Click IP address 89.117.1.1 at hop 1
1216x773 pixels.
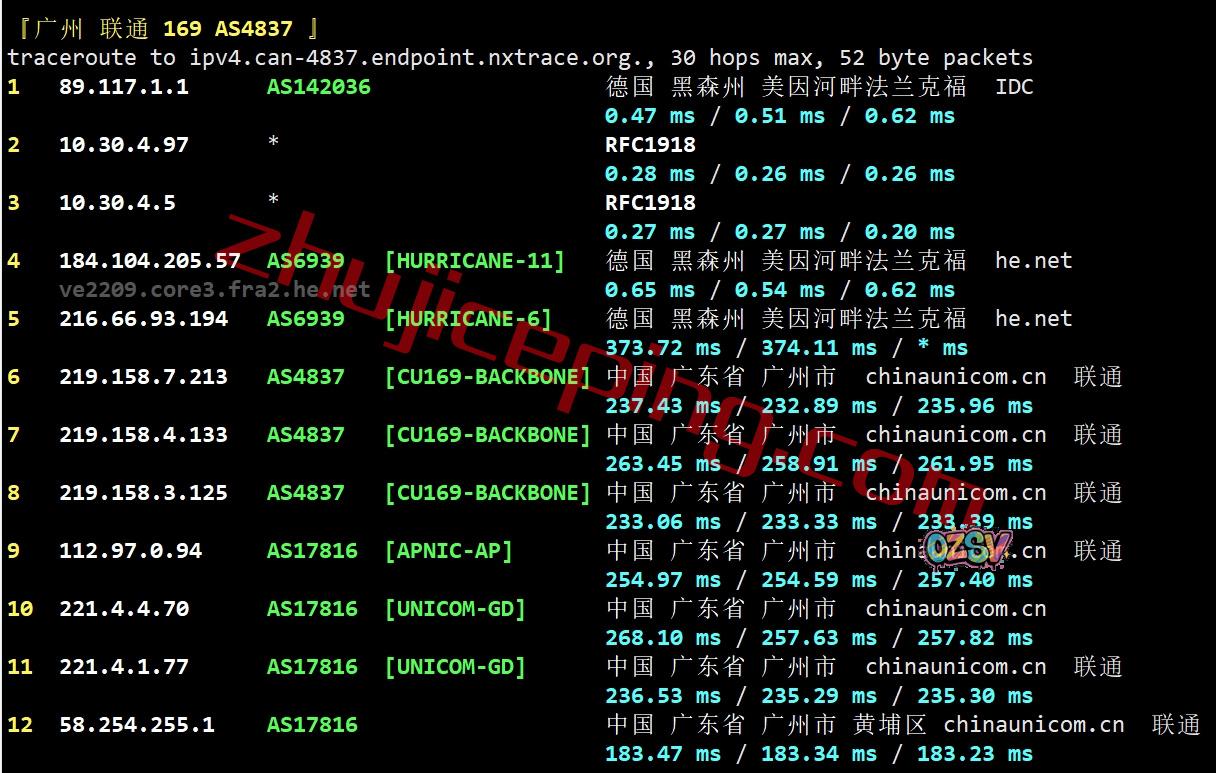pos(124,87)
